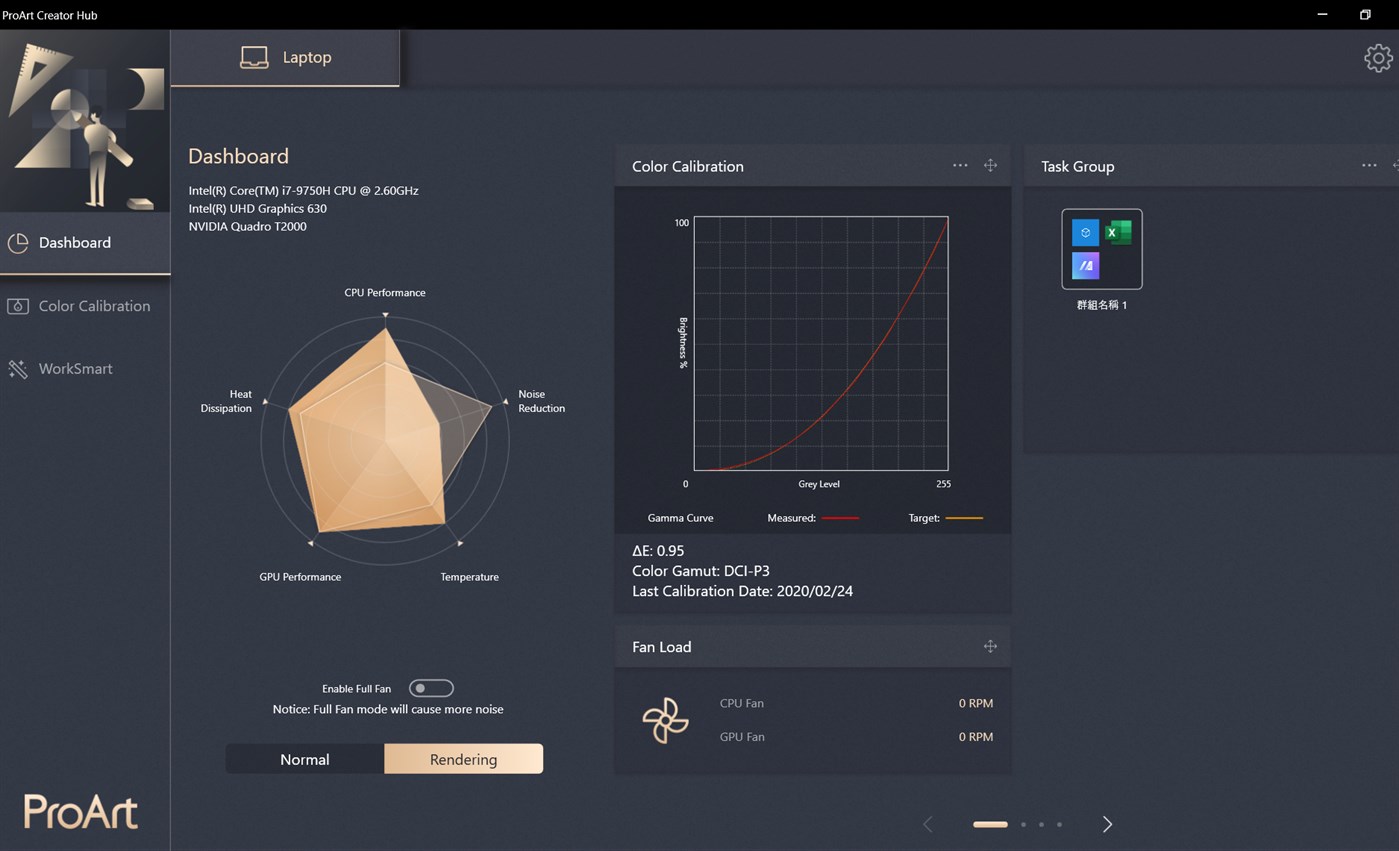Click the Dashboard heading
Screen dimensions: 1399x851
[x=238, y=156]
